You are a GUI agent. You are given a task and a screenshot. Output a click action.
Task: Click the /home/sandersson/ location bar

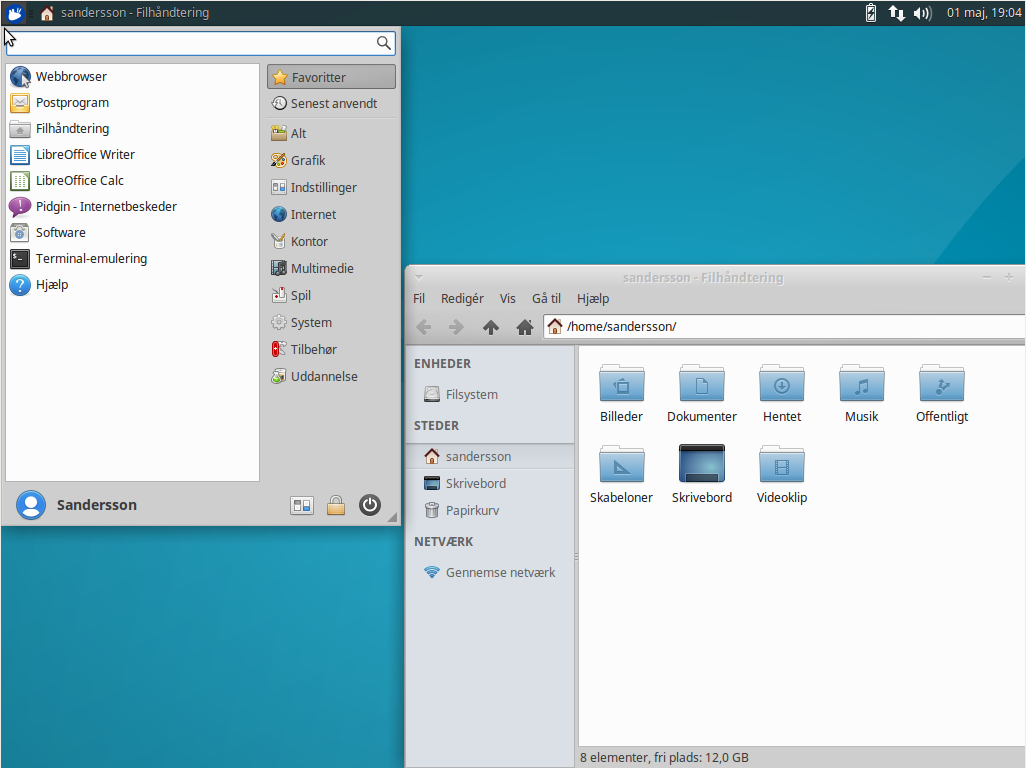pyautogui.click(x=785, y=326)
